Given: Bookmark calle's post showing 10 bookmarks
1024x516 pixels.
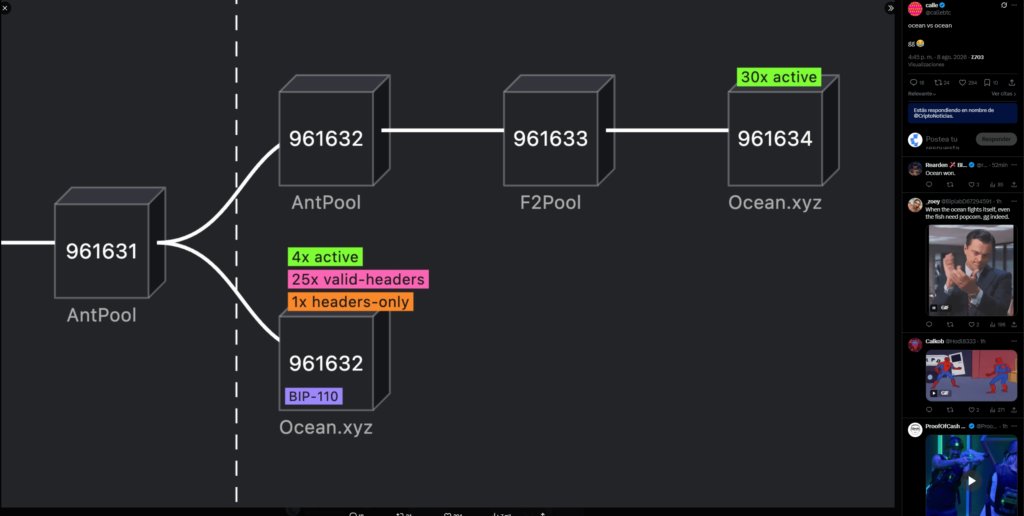Looking at the screenshot, I should (991, 82).
